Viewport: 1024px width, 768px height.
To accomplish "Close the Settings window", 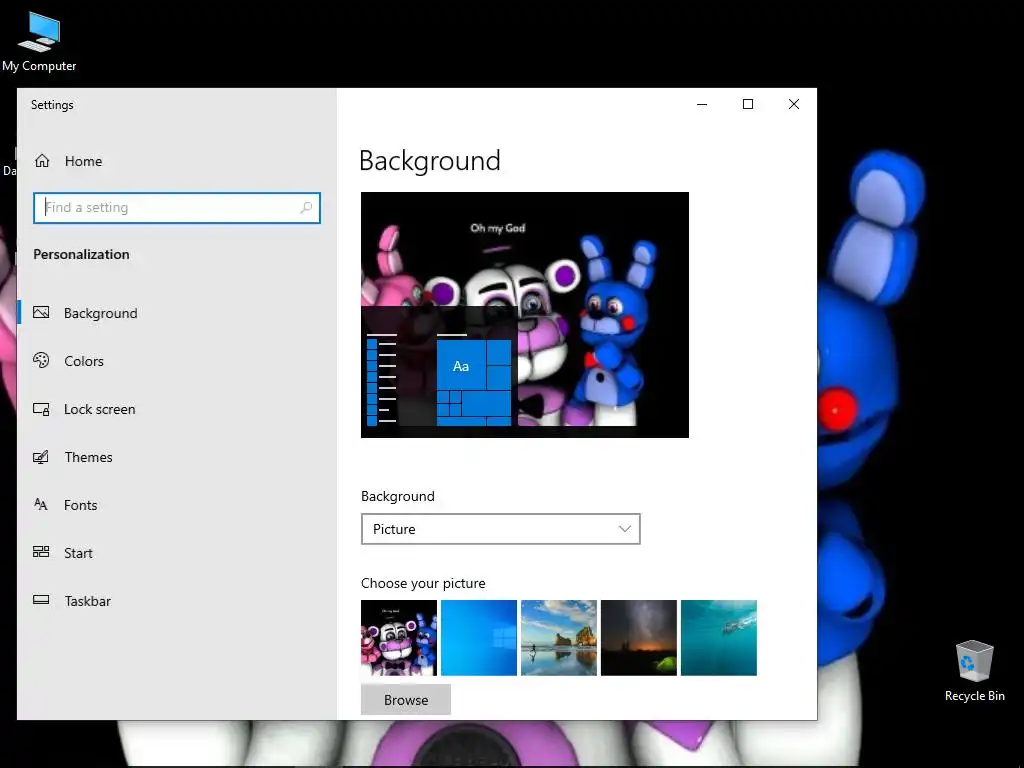I will pyautogui.click(x=793, y=104).
